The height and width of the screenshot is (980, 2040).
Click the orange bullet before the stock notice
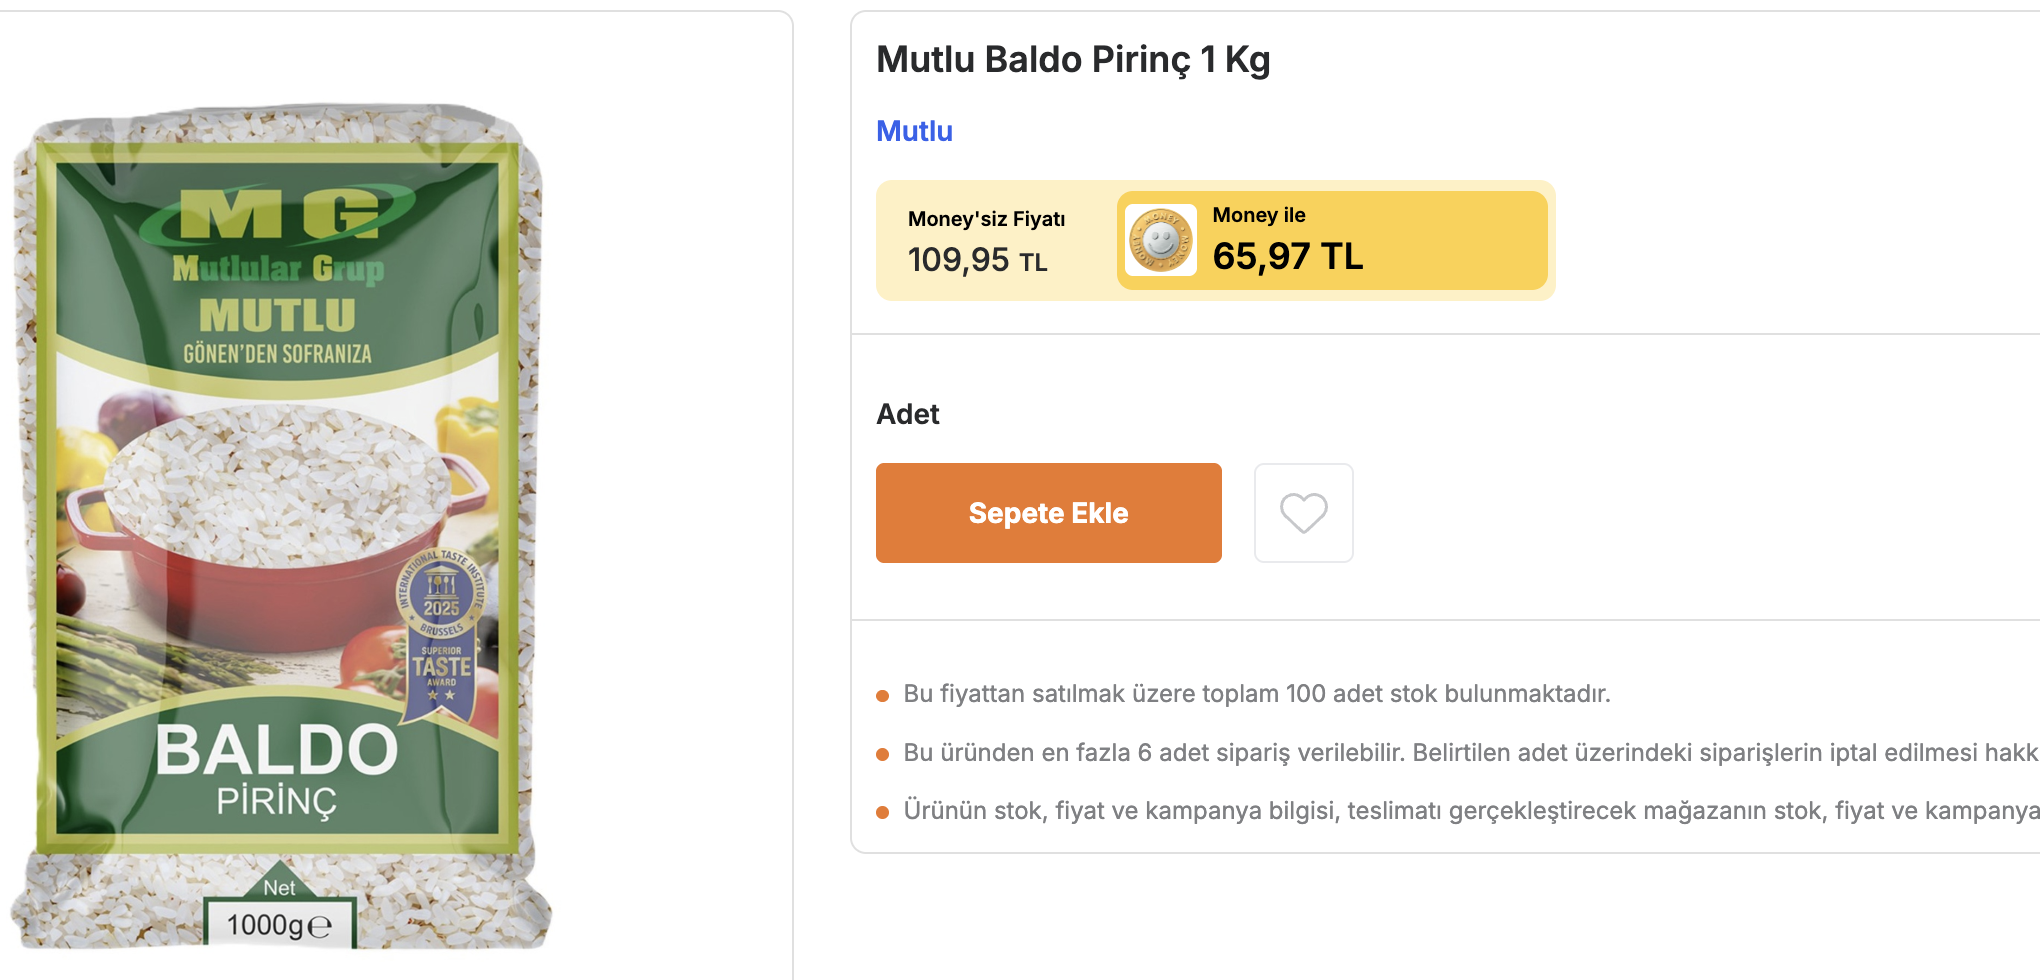[882, 695]
